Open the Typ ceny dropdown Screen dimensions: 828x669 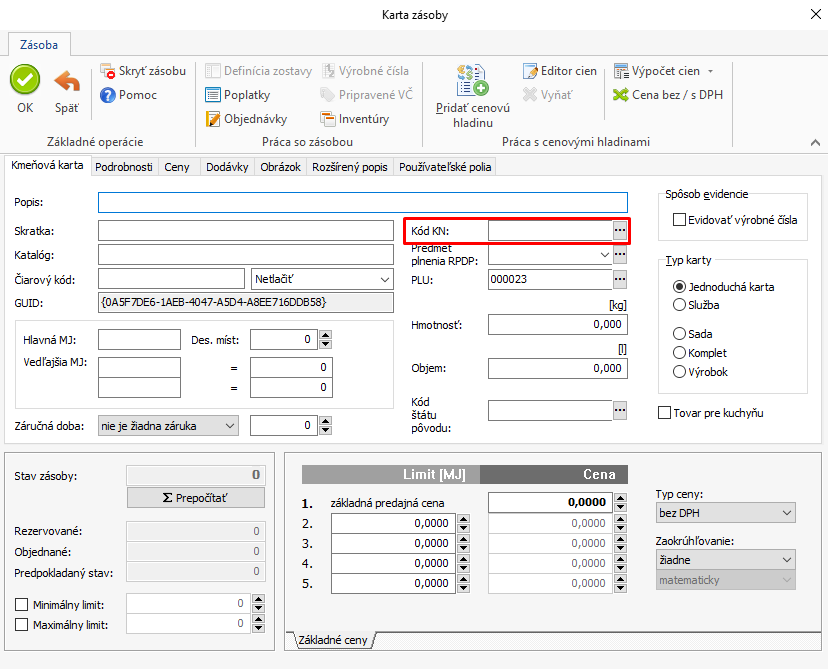725,513
